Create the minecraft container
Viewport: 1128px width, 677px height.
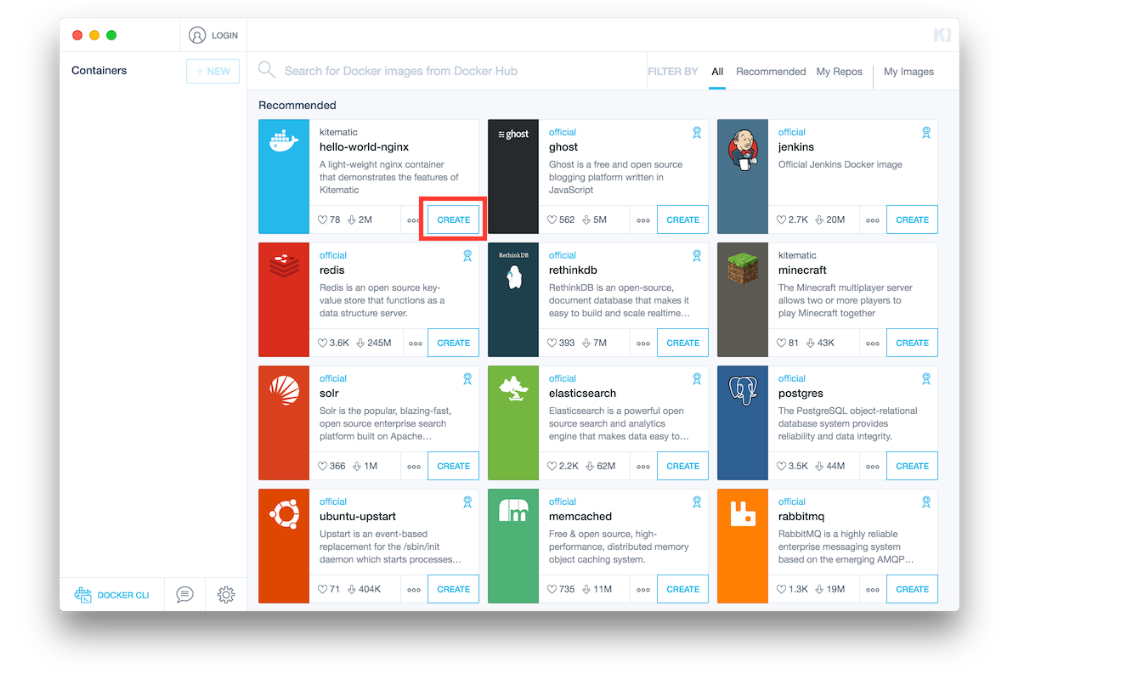(912, 343)
